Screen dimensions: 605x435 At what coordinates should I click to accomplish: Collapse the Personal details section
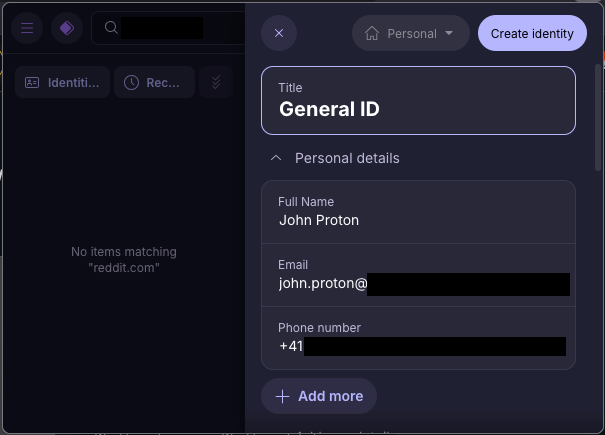[x=276, y=158]
